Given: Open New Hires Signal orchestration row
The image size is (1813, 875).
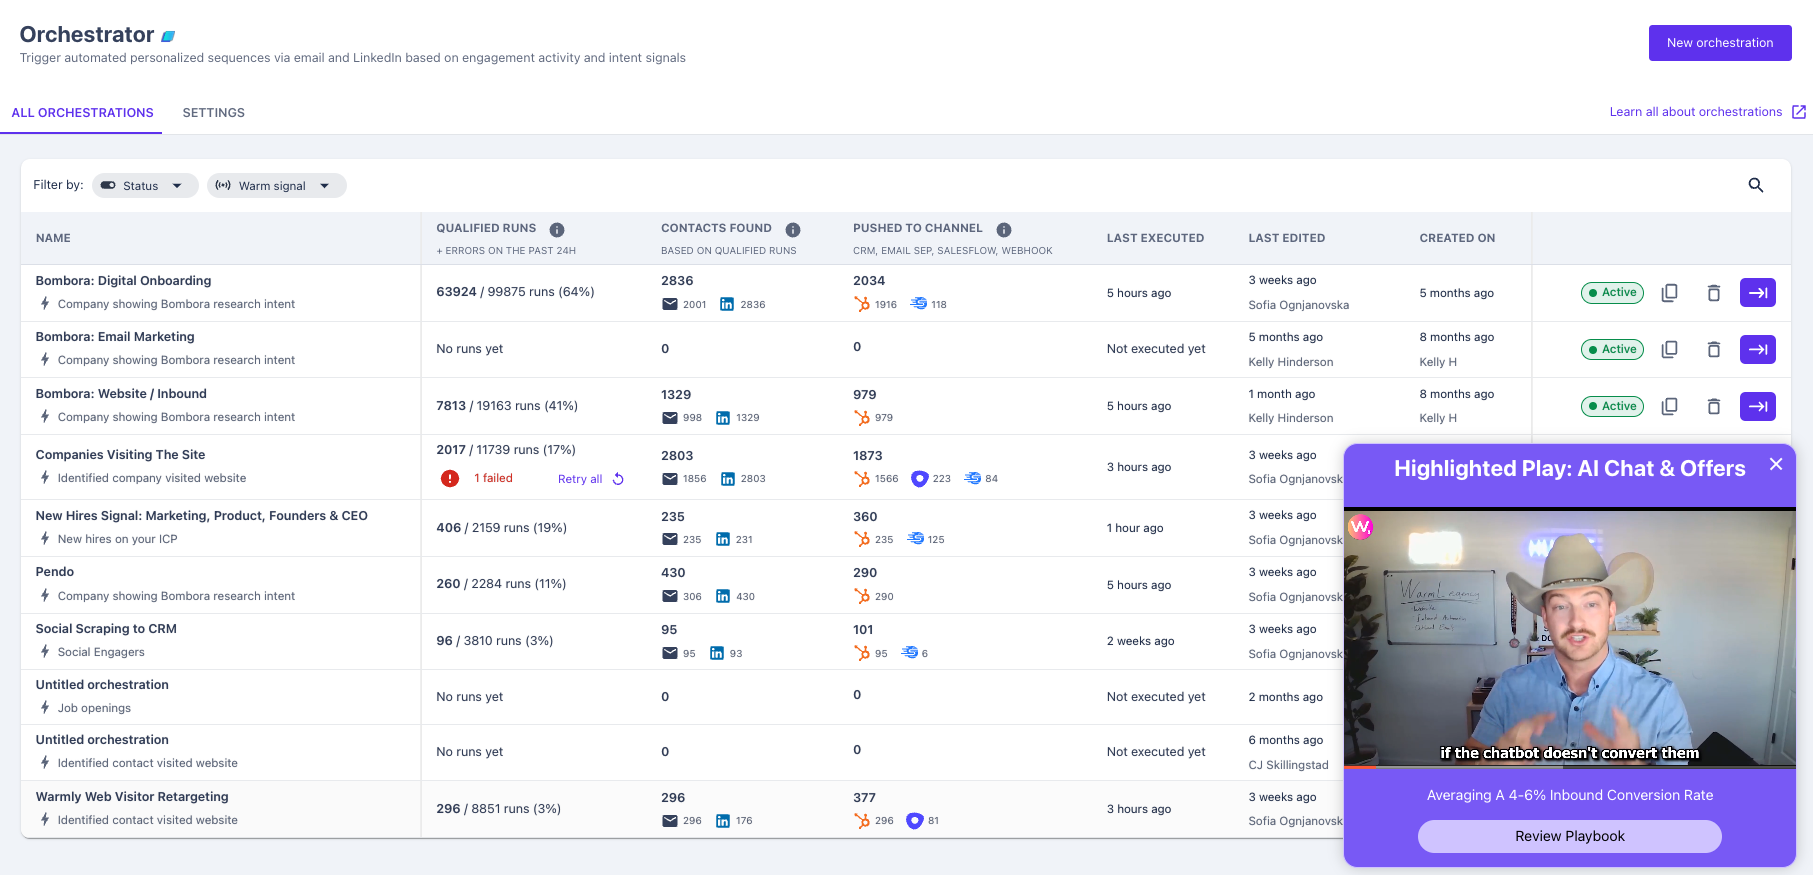Looking at the screenshot, I should pyautogui.click(x=201, y=516).
